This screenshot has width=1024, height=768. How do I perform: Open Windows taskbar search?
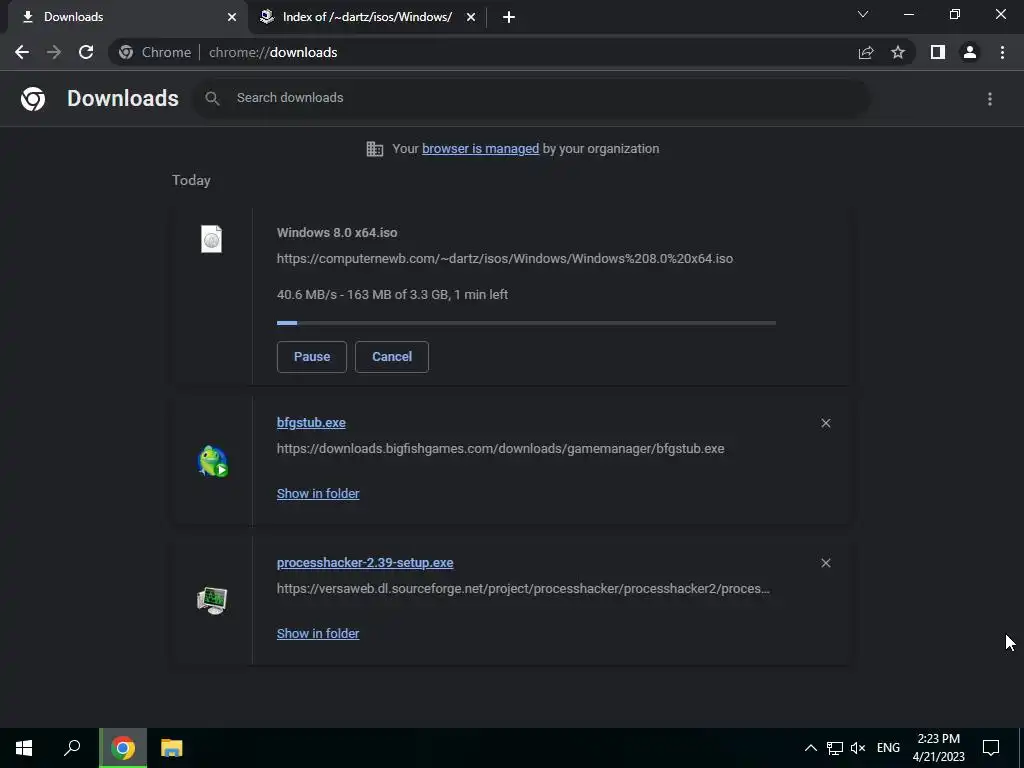[x=72, y=748]
